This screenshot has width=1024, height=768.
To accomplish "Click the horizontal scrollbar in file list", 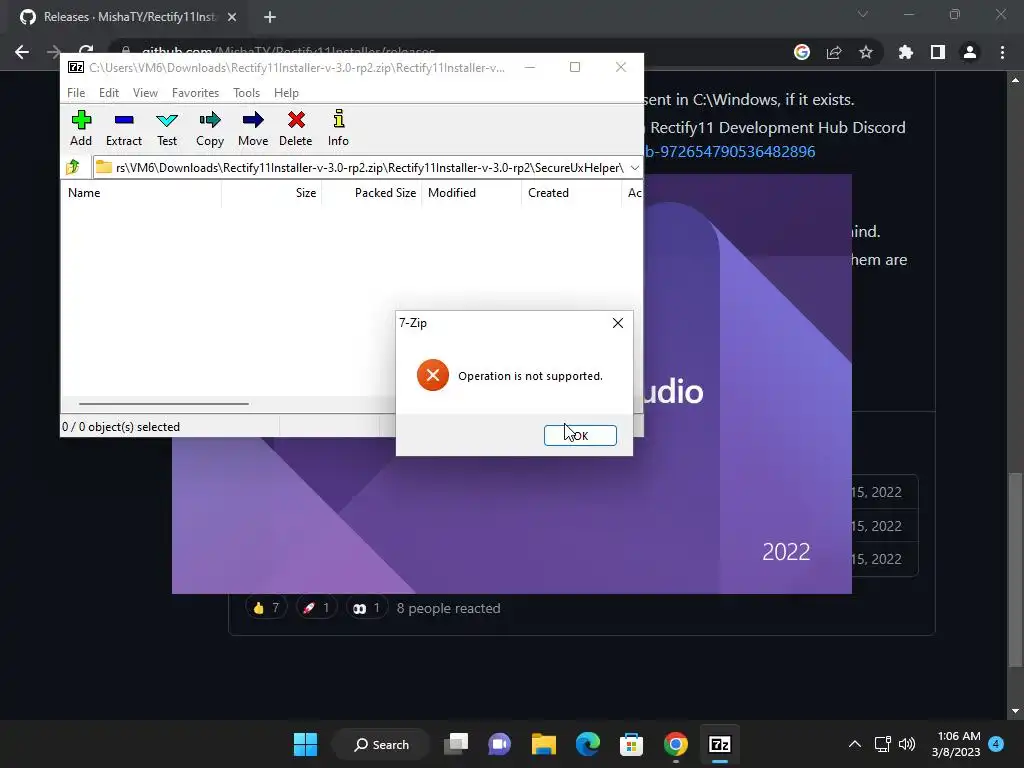I will point(164,404).
